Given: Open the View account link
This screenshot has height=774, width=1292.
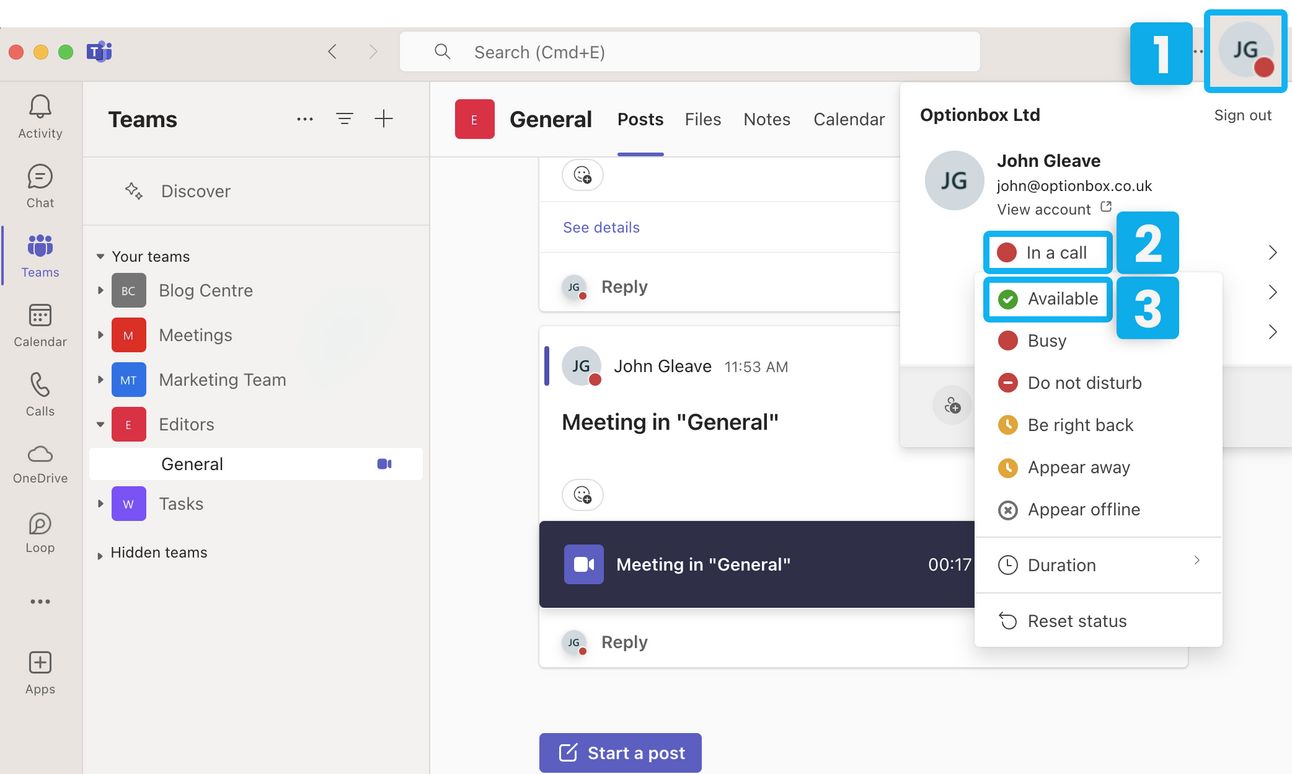Looking at the screenshot, I should (x=1054, y=209).
